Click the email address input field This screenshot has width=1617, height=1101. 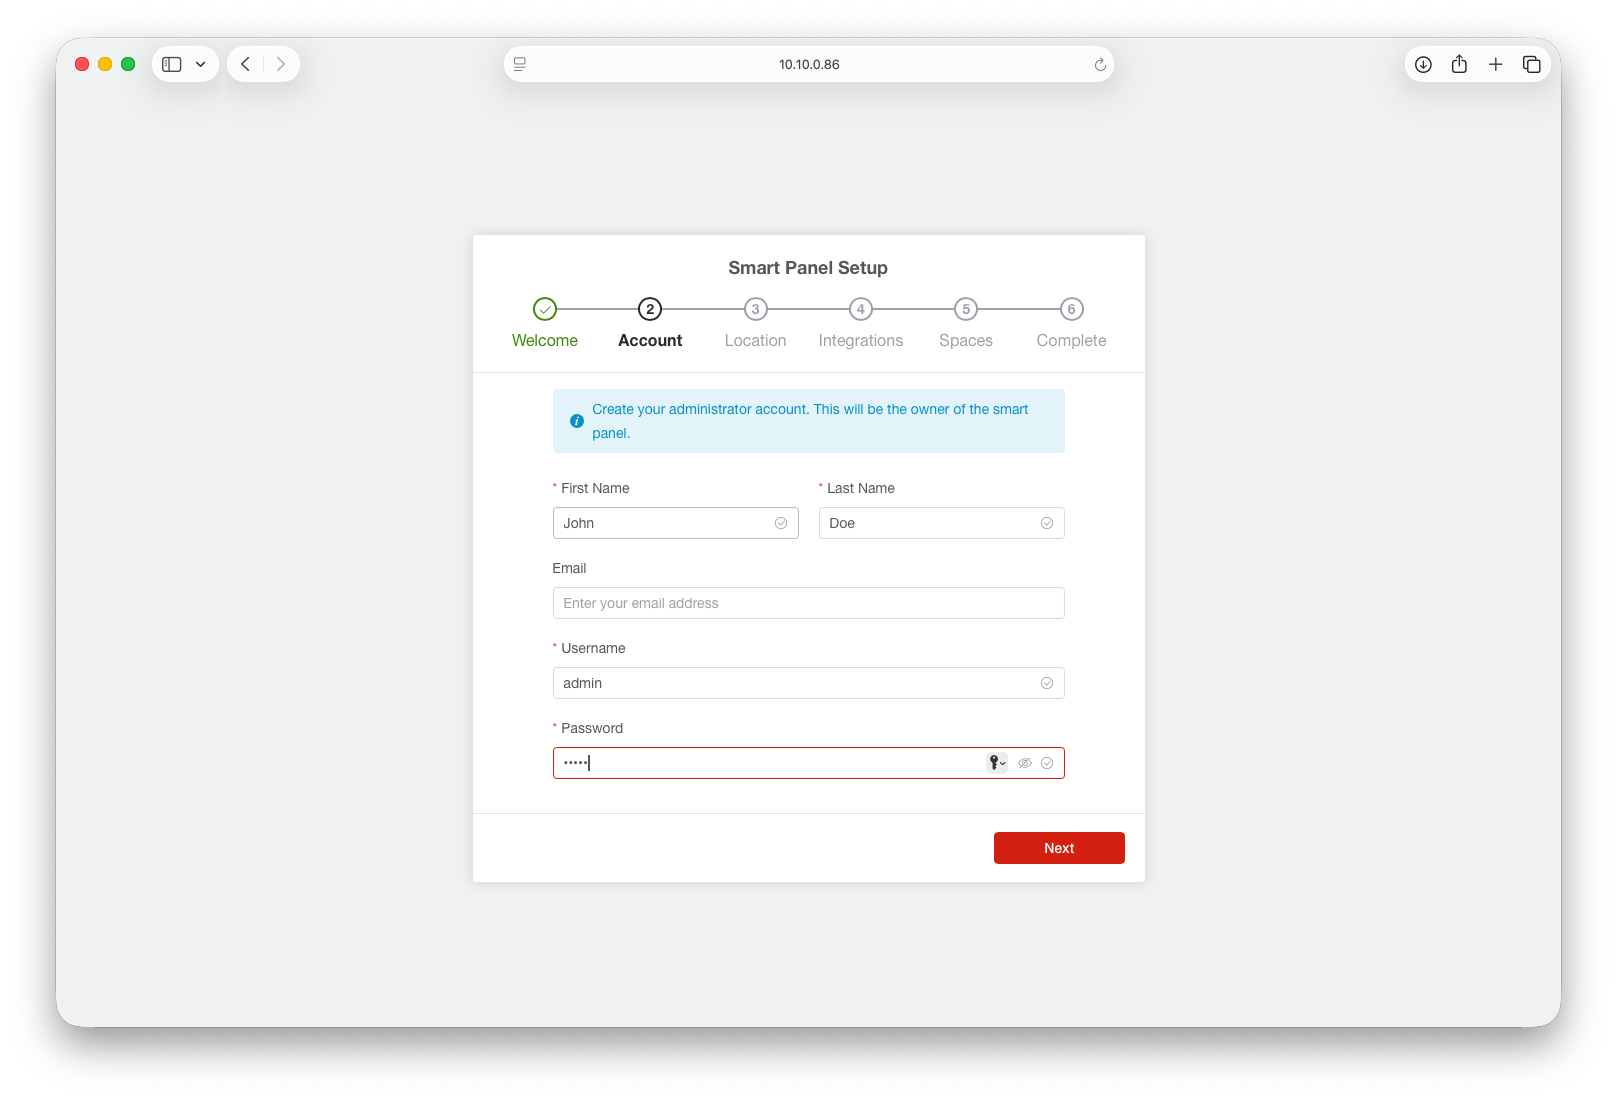coord(808,602)
